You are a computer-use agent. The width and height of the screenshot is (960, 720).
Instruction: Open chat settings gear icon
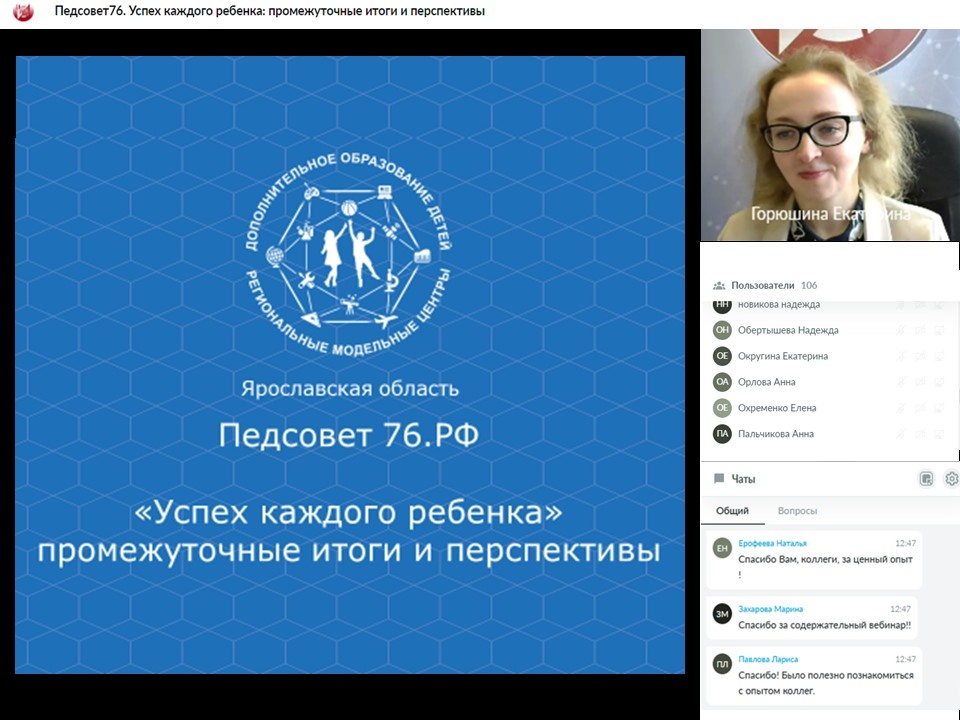coord(951,479)
